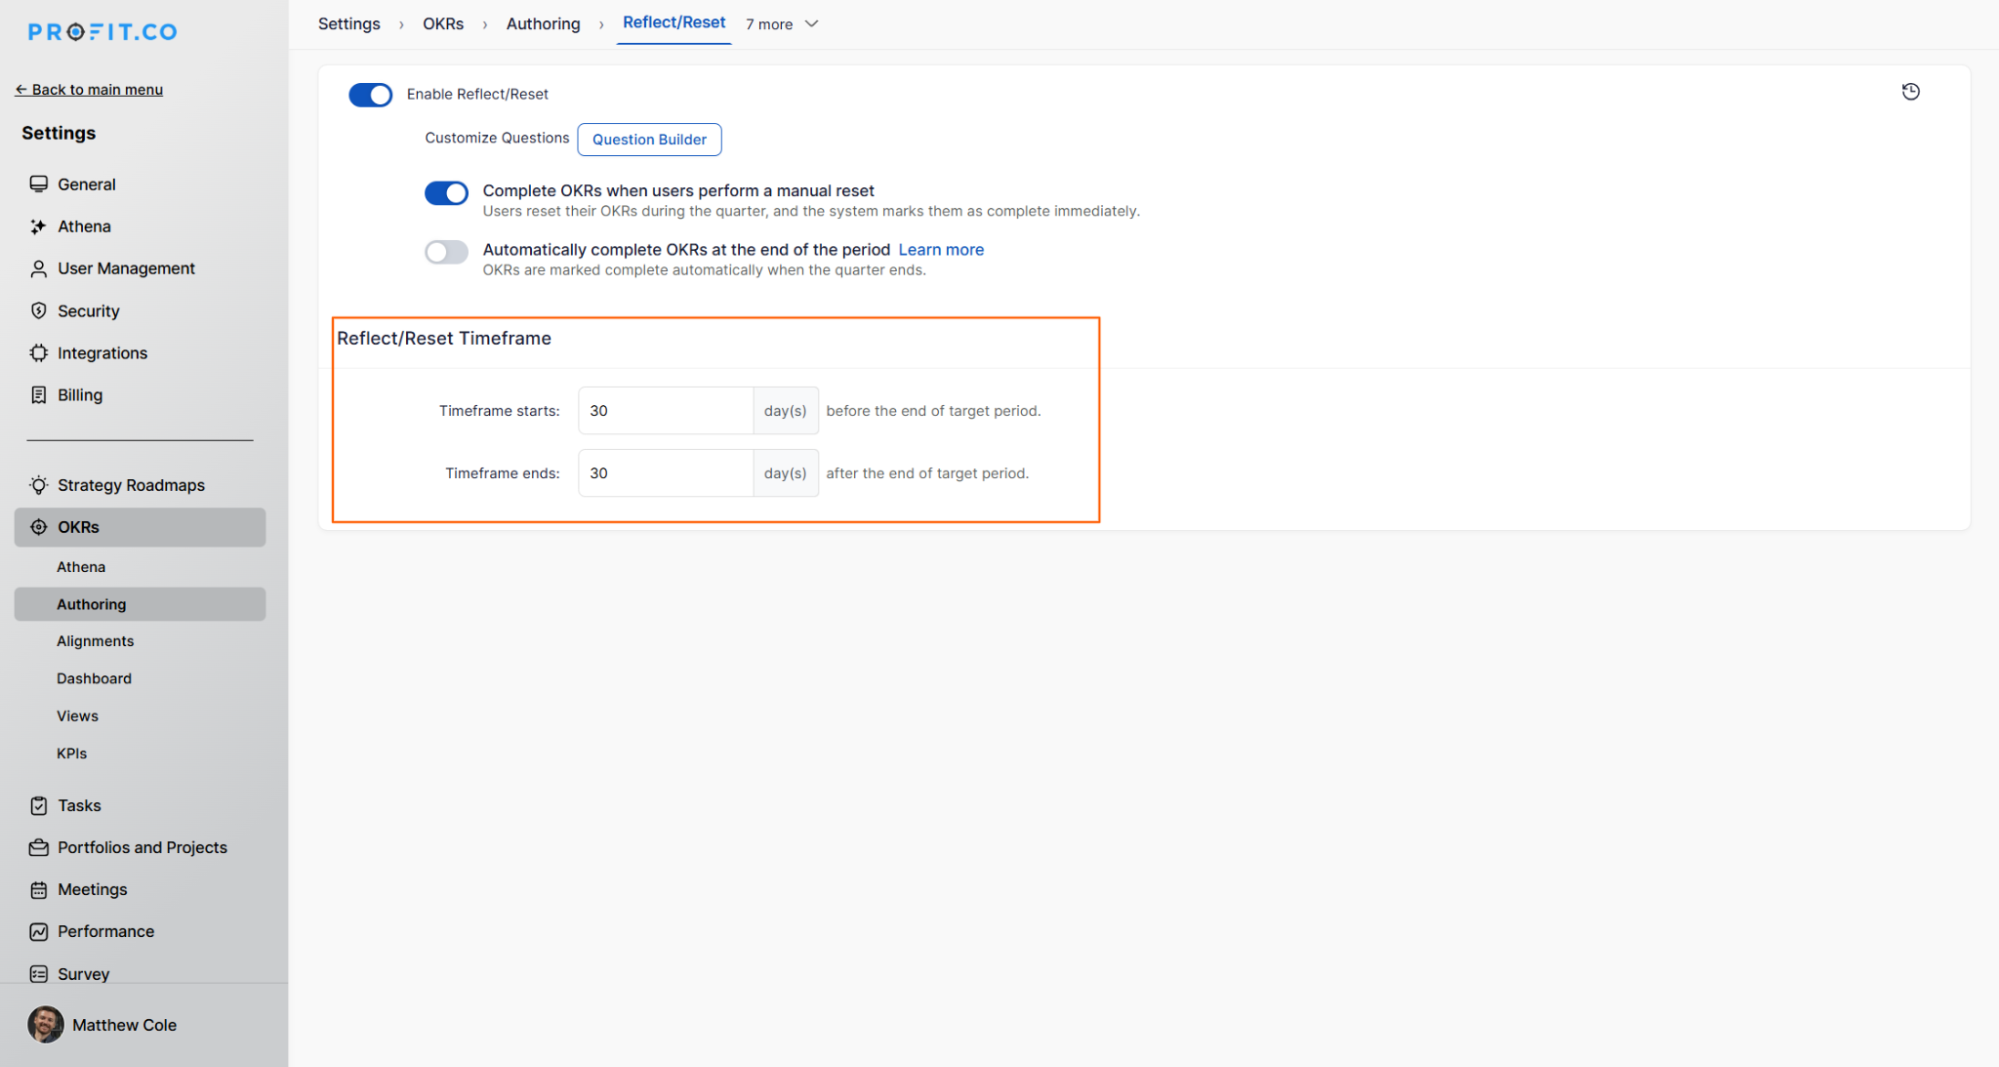Click the Strategy Roadmaps lightbulb icon
Screen dimensions: 1999x1067
(38, 485)
